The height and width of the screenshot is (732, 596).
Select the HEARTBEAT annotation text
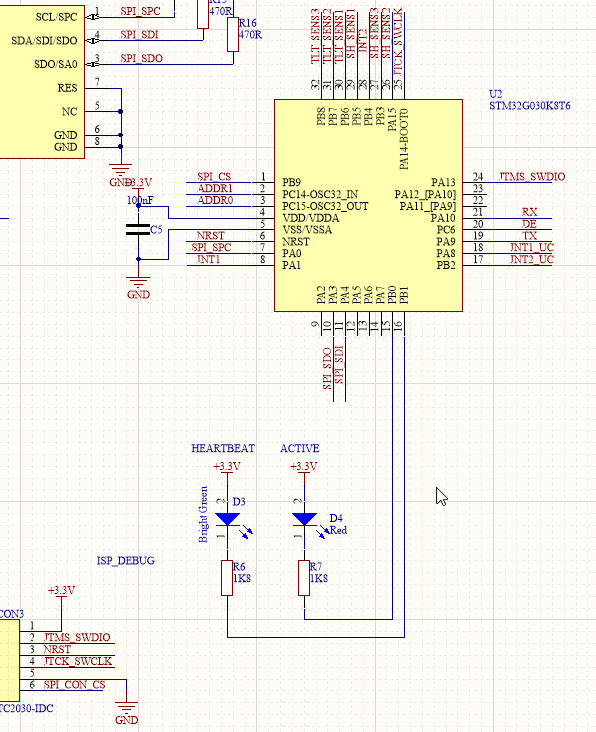[x=223, y=448]
